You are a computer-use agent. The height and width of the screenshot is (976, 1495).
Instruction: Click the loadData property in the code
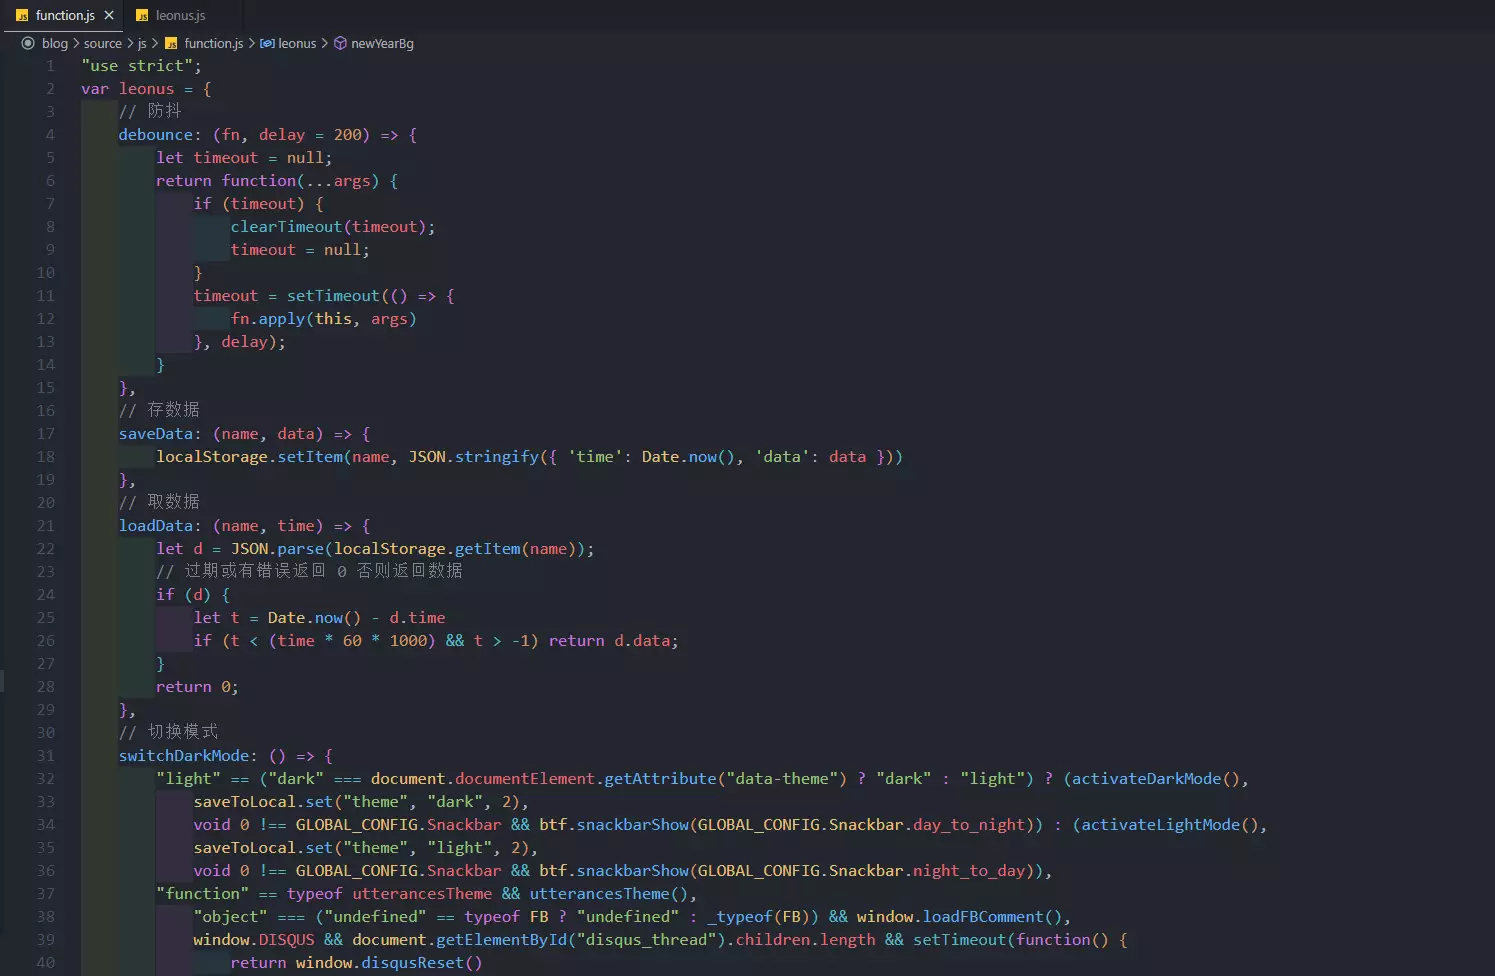(155, 526)
